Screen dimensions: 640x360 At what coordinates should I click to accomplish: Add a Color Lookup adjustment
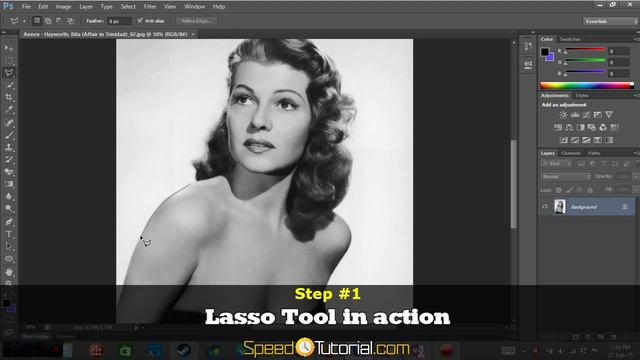pyautogui.click(x=614, y=128)
